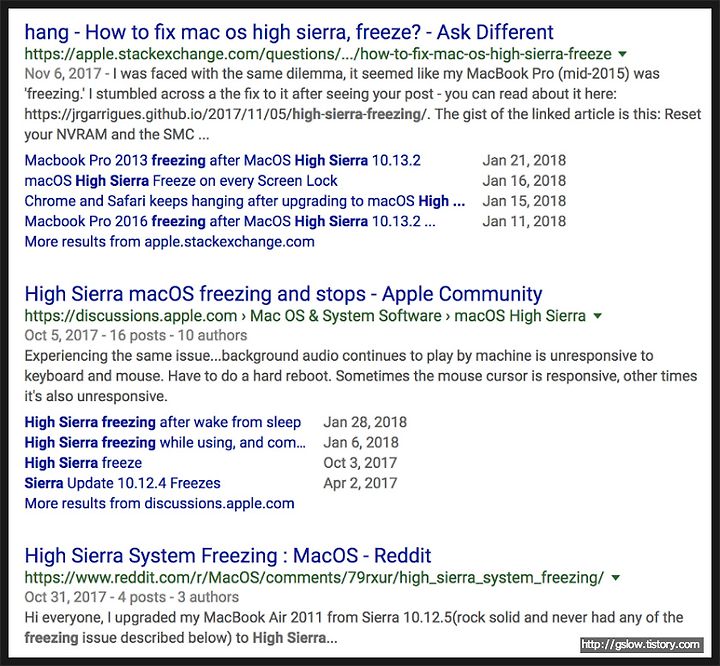Viewport: 720px width, 666px height.
Task: Click the 'Apr 2, 2017' date
Action: [x=360, y=483]
